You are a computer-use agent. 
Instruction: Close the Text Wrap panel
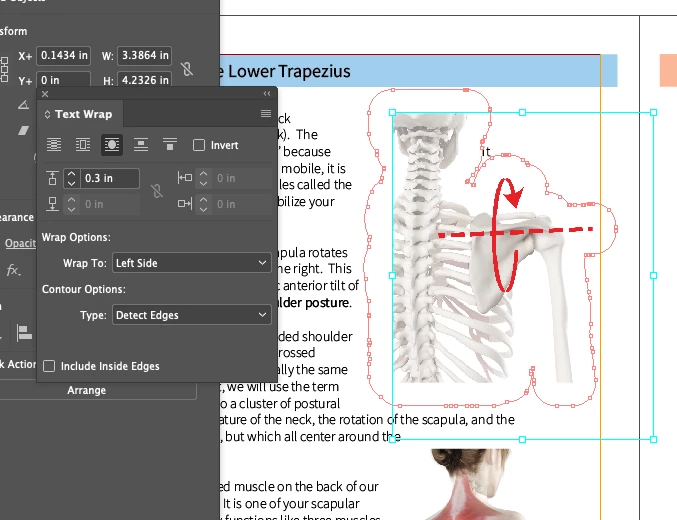45,94
